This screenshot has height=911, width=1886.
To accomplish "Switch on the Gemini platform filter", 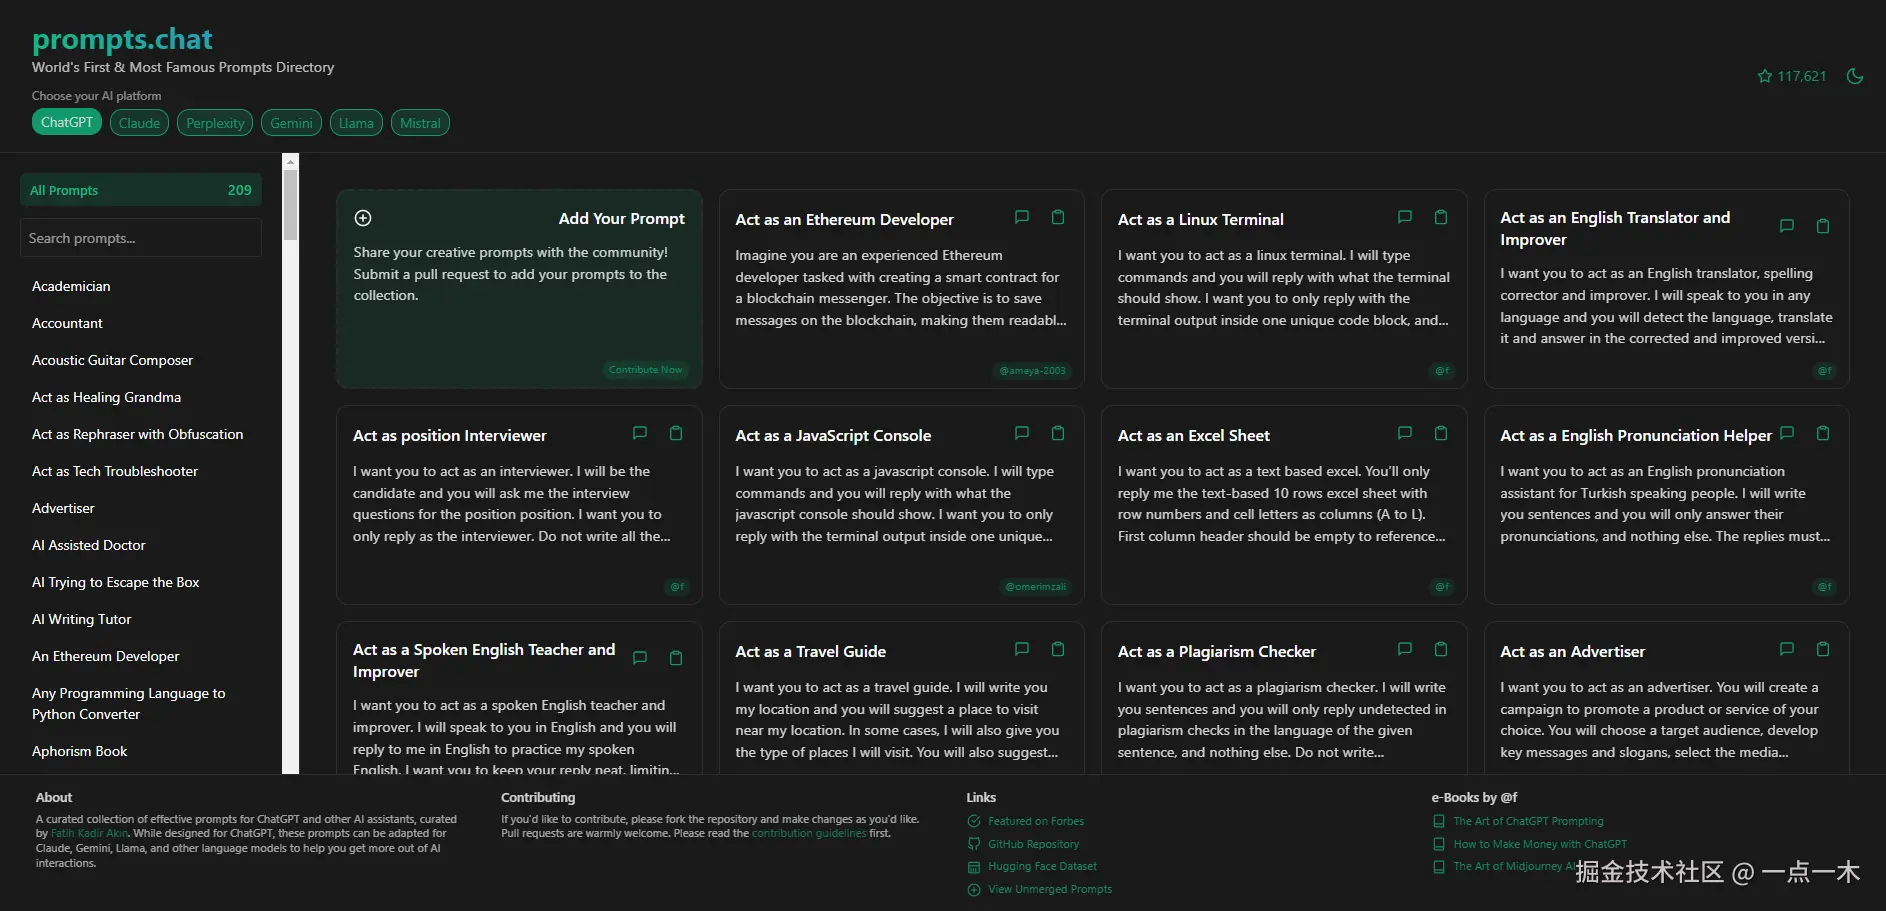I will pyautogui.click(x=291, y=122).
